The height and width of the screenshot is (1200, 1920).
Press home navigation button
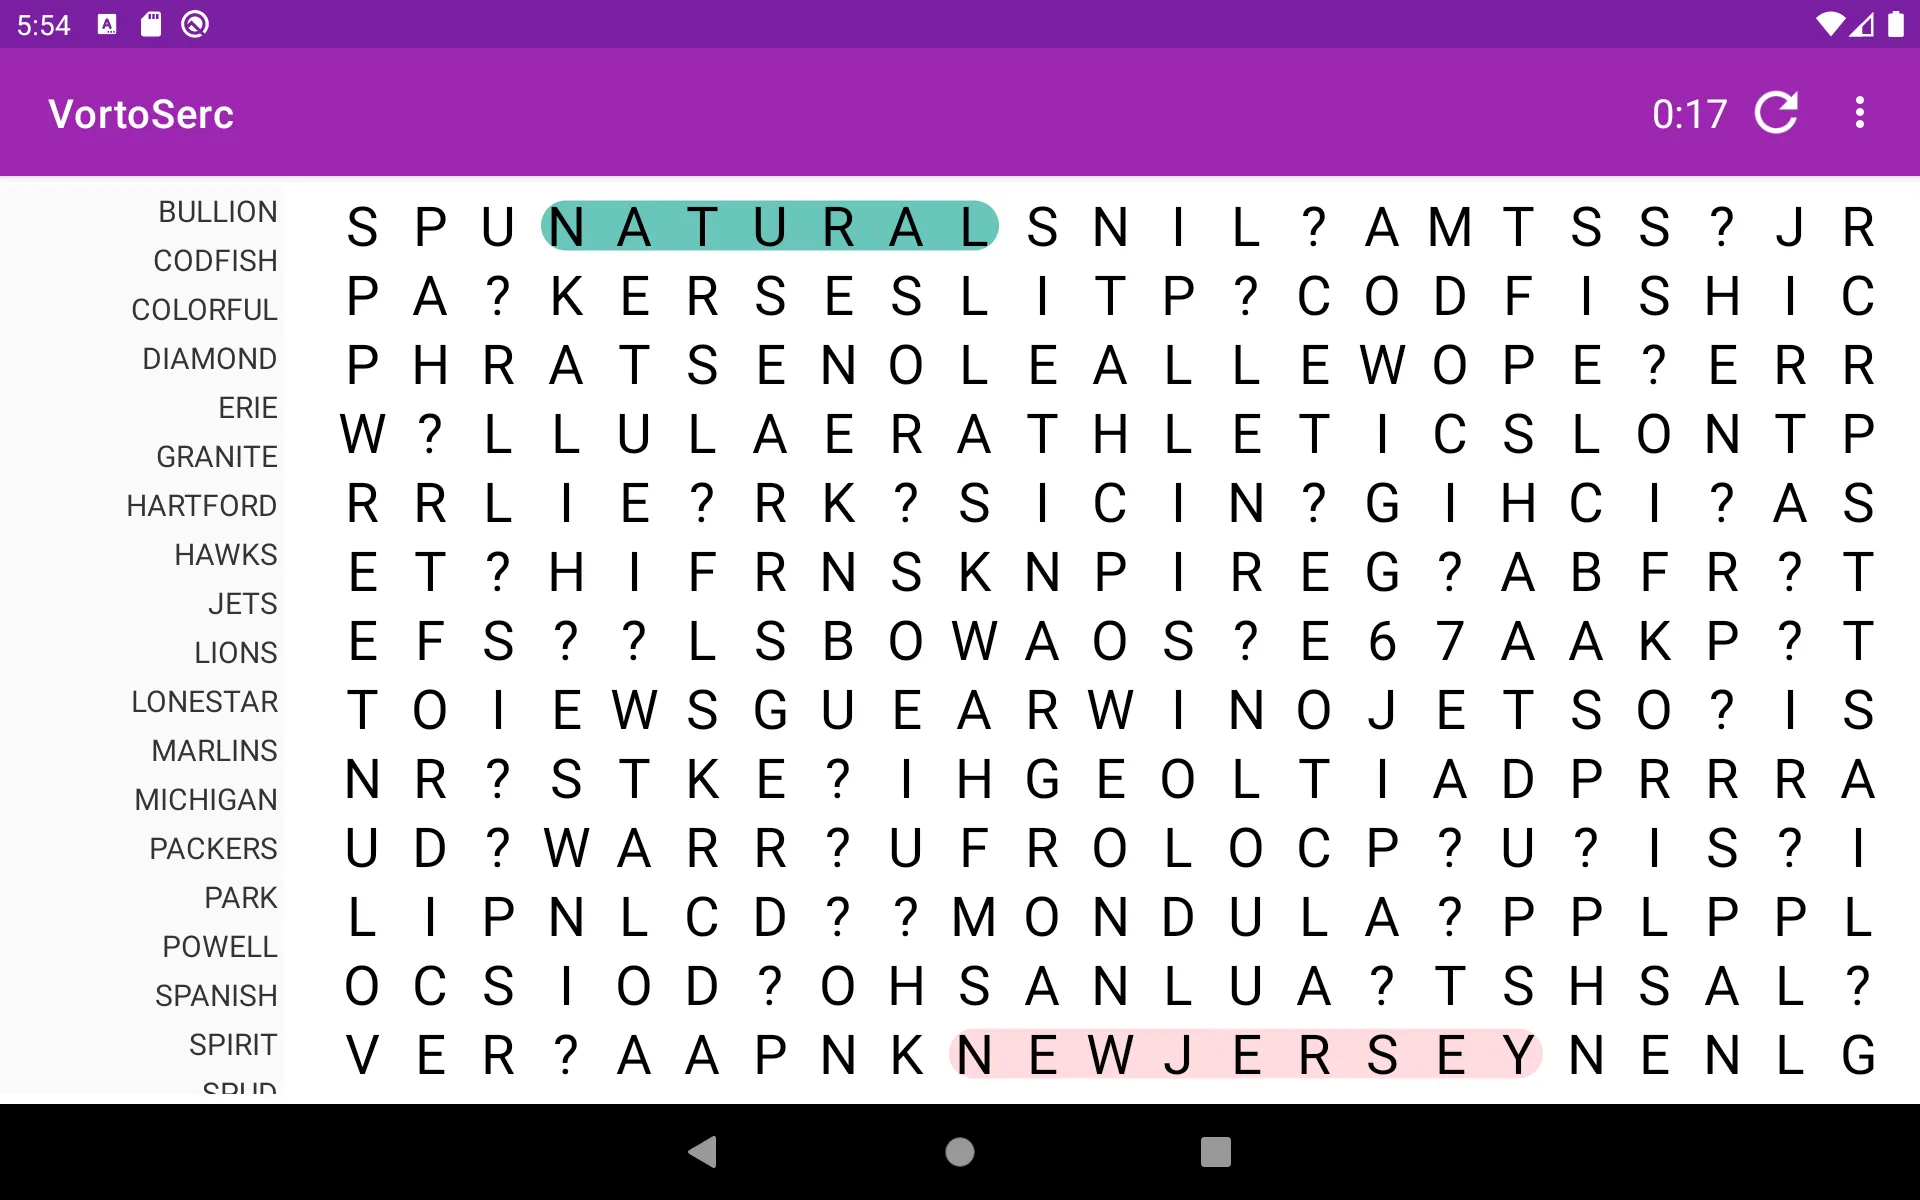point(959,1154)
